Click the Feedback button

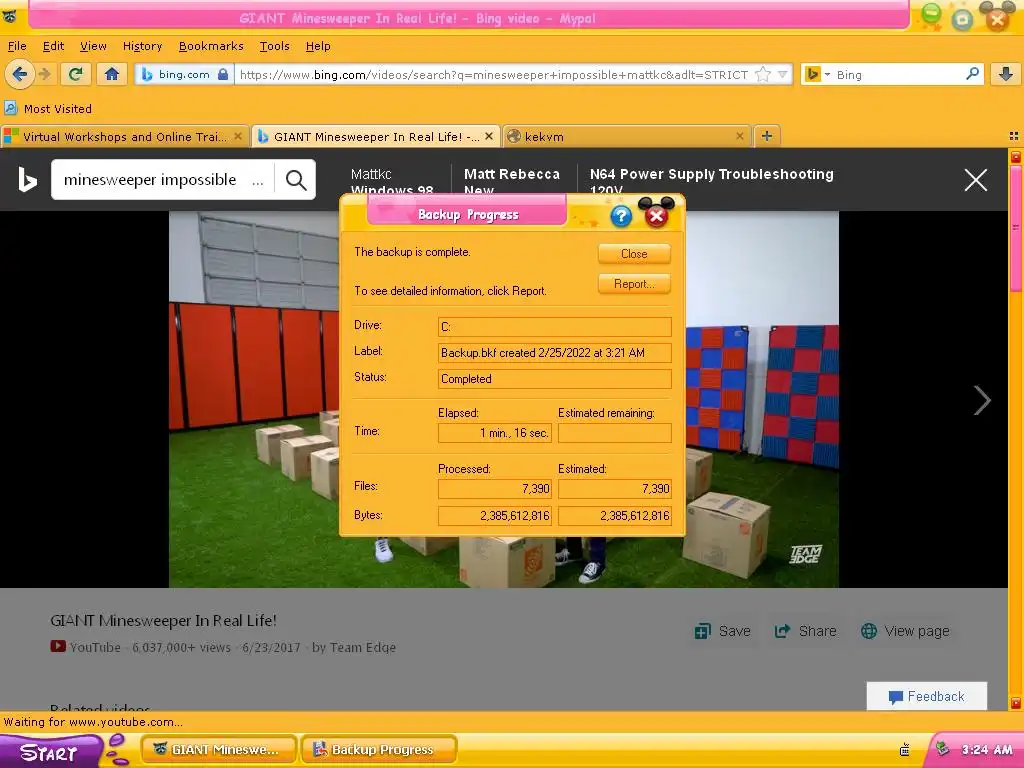926,696
